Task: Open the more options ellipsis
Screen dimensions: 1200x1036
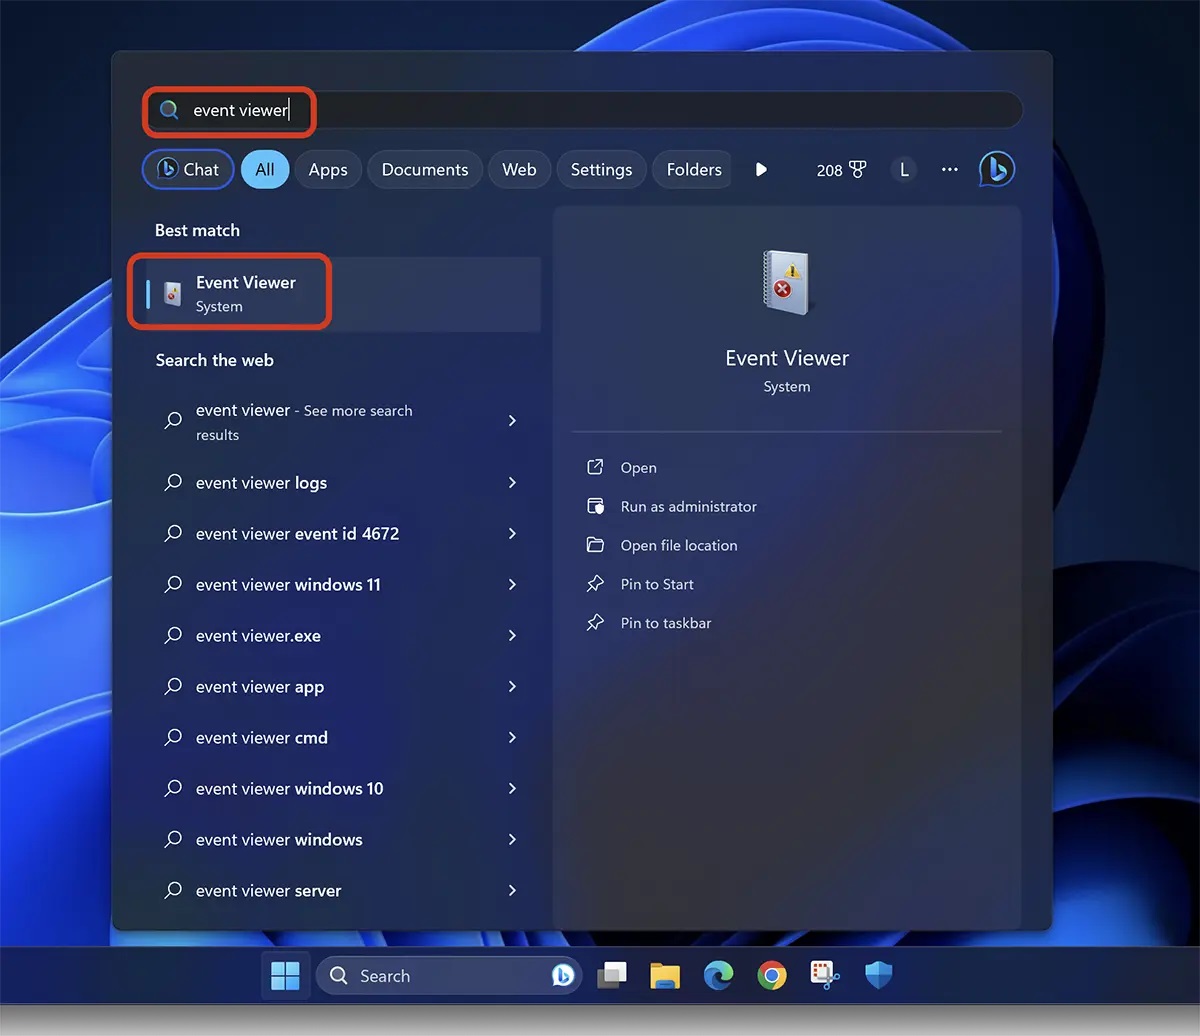Action: [x=950, y=170]
